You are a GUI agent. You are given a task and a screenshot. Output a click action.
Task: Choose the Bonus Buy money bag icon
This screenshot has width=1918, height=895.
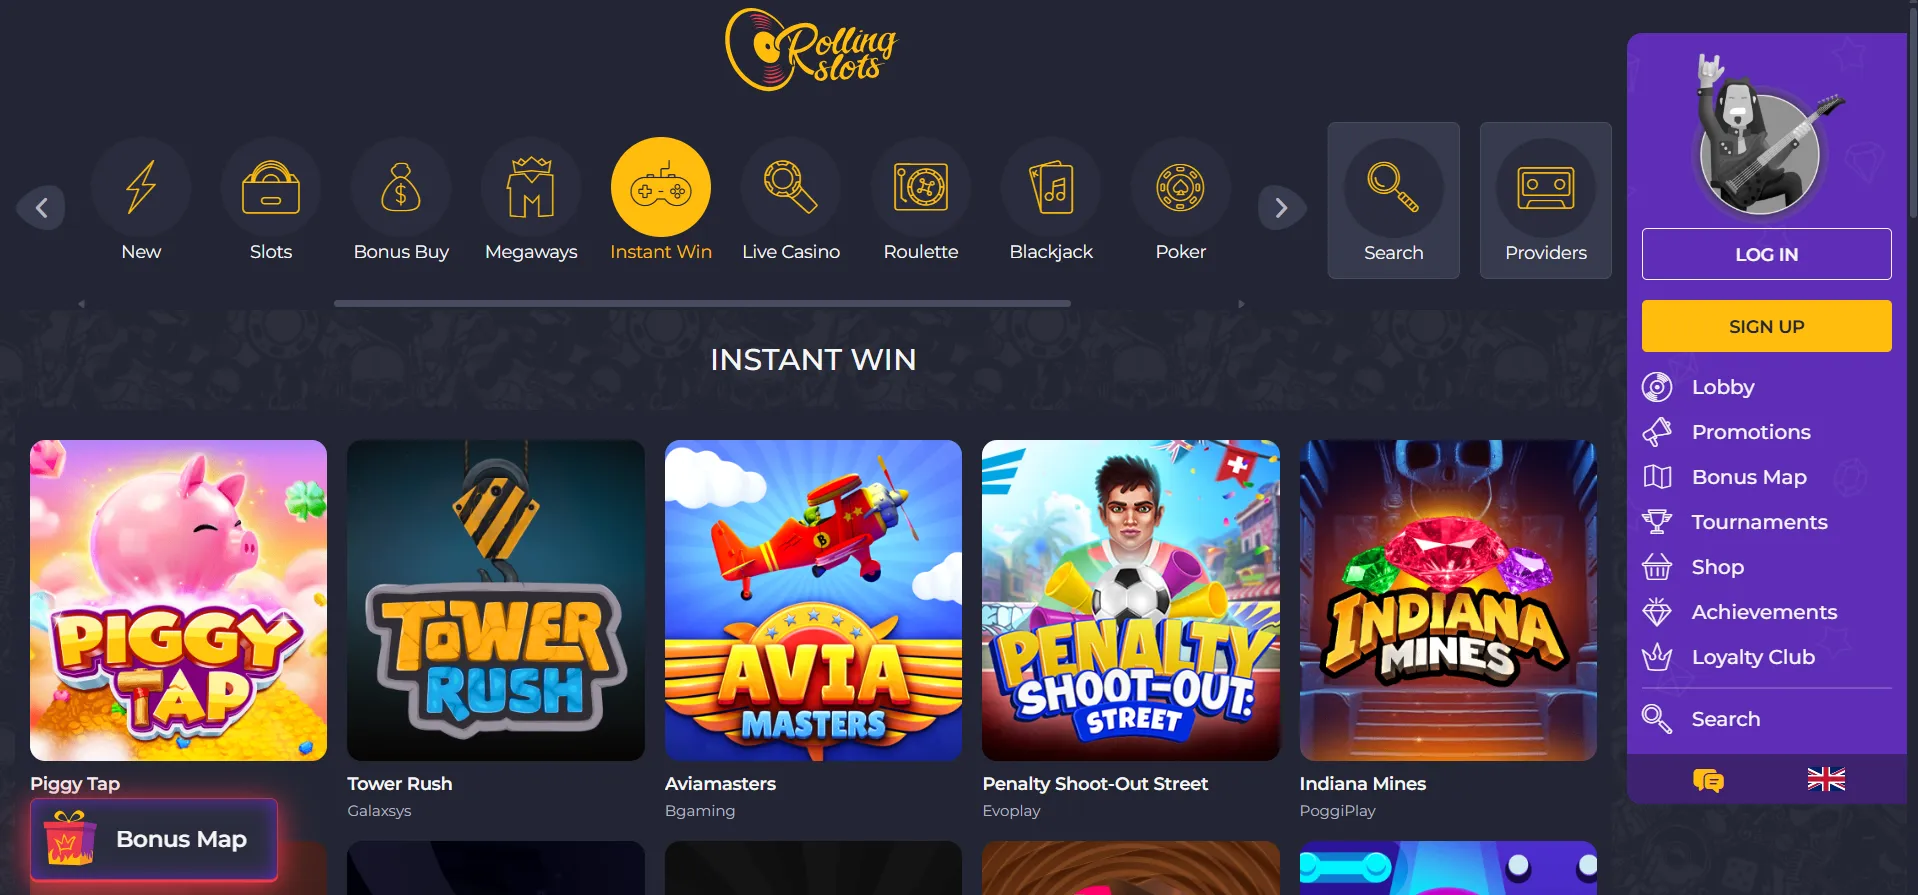coord(401,187)
